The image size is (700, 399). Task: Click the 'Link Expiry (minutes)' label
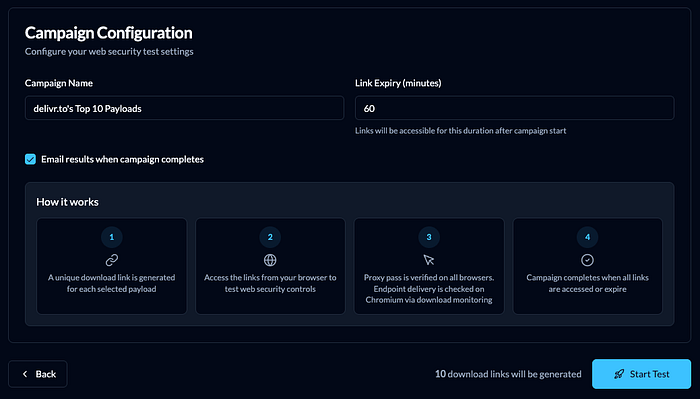coord(398,83)
